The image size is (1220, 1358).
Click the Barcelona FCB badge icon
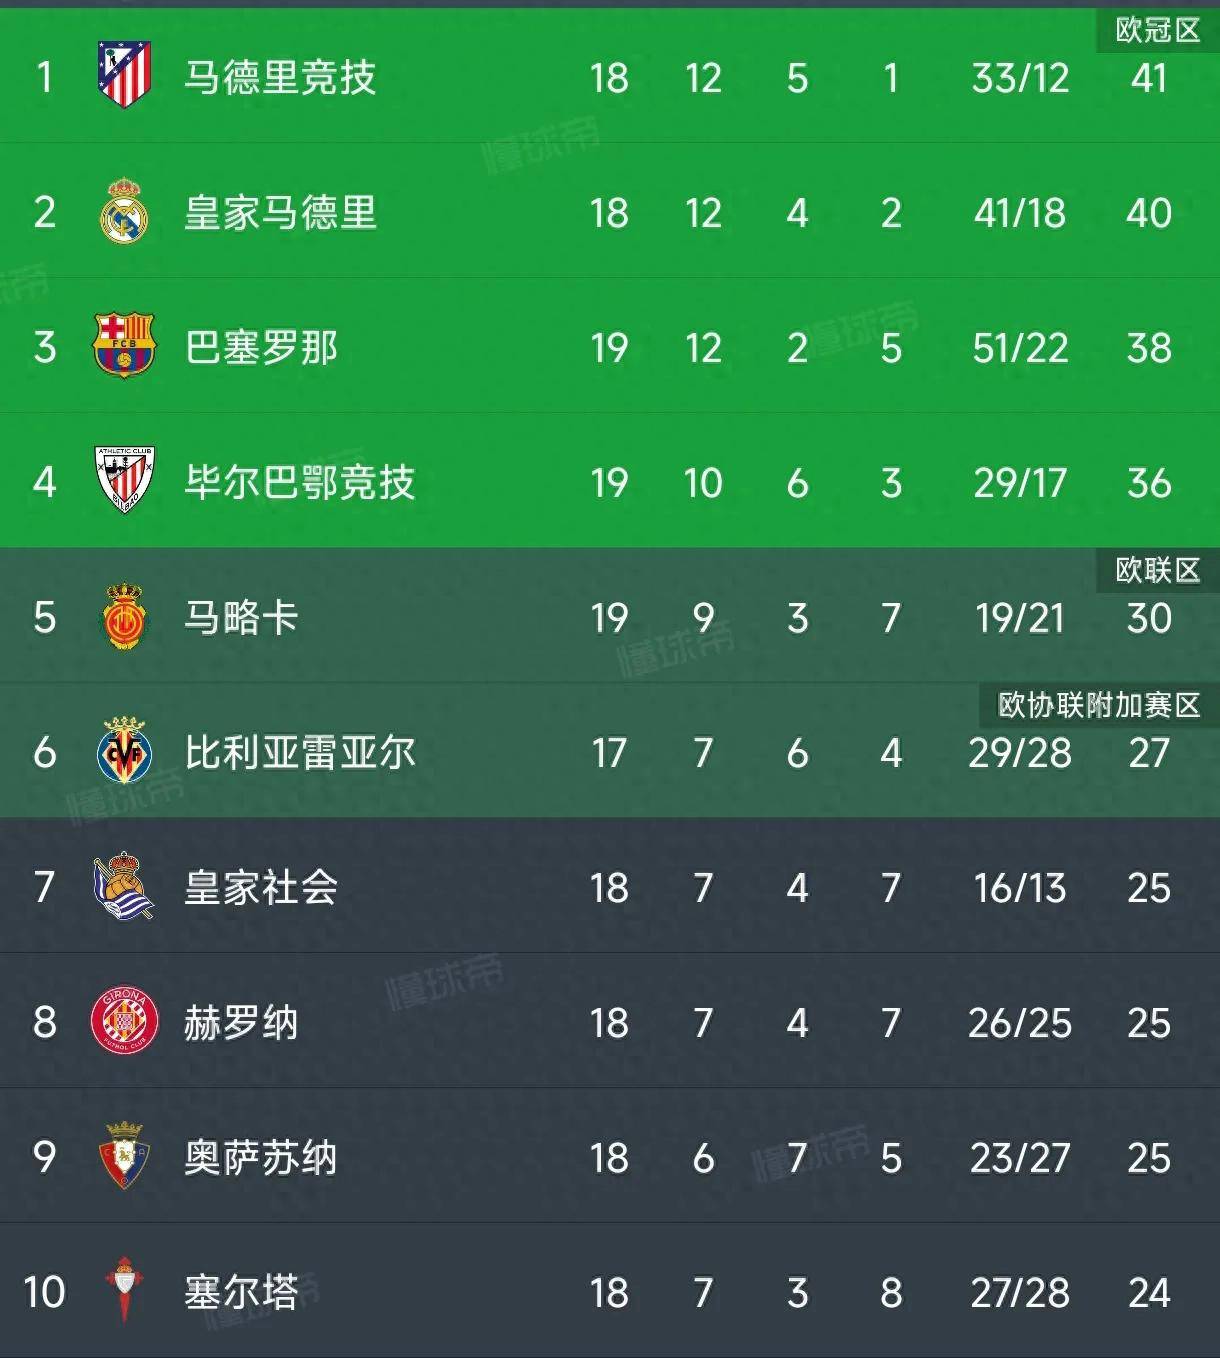[122, 348]
